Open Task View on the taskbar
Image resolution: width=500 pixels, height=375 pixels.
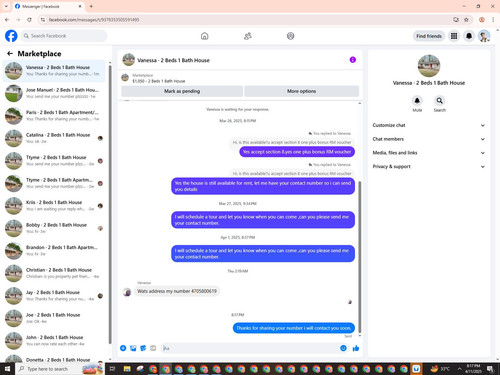[x=113, y=369]
